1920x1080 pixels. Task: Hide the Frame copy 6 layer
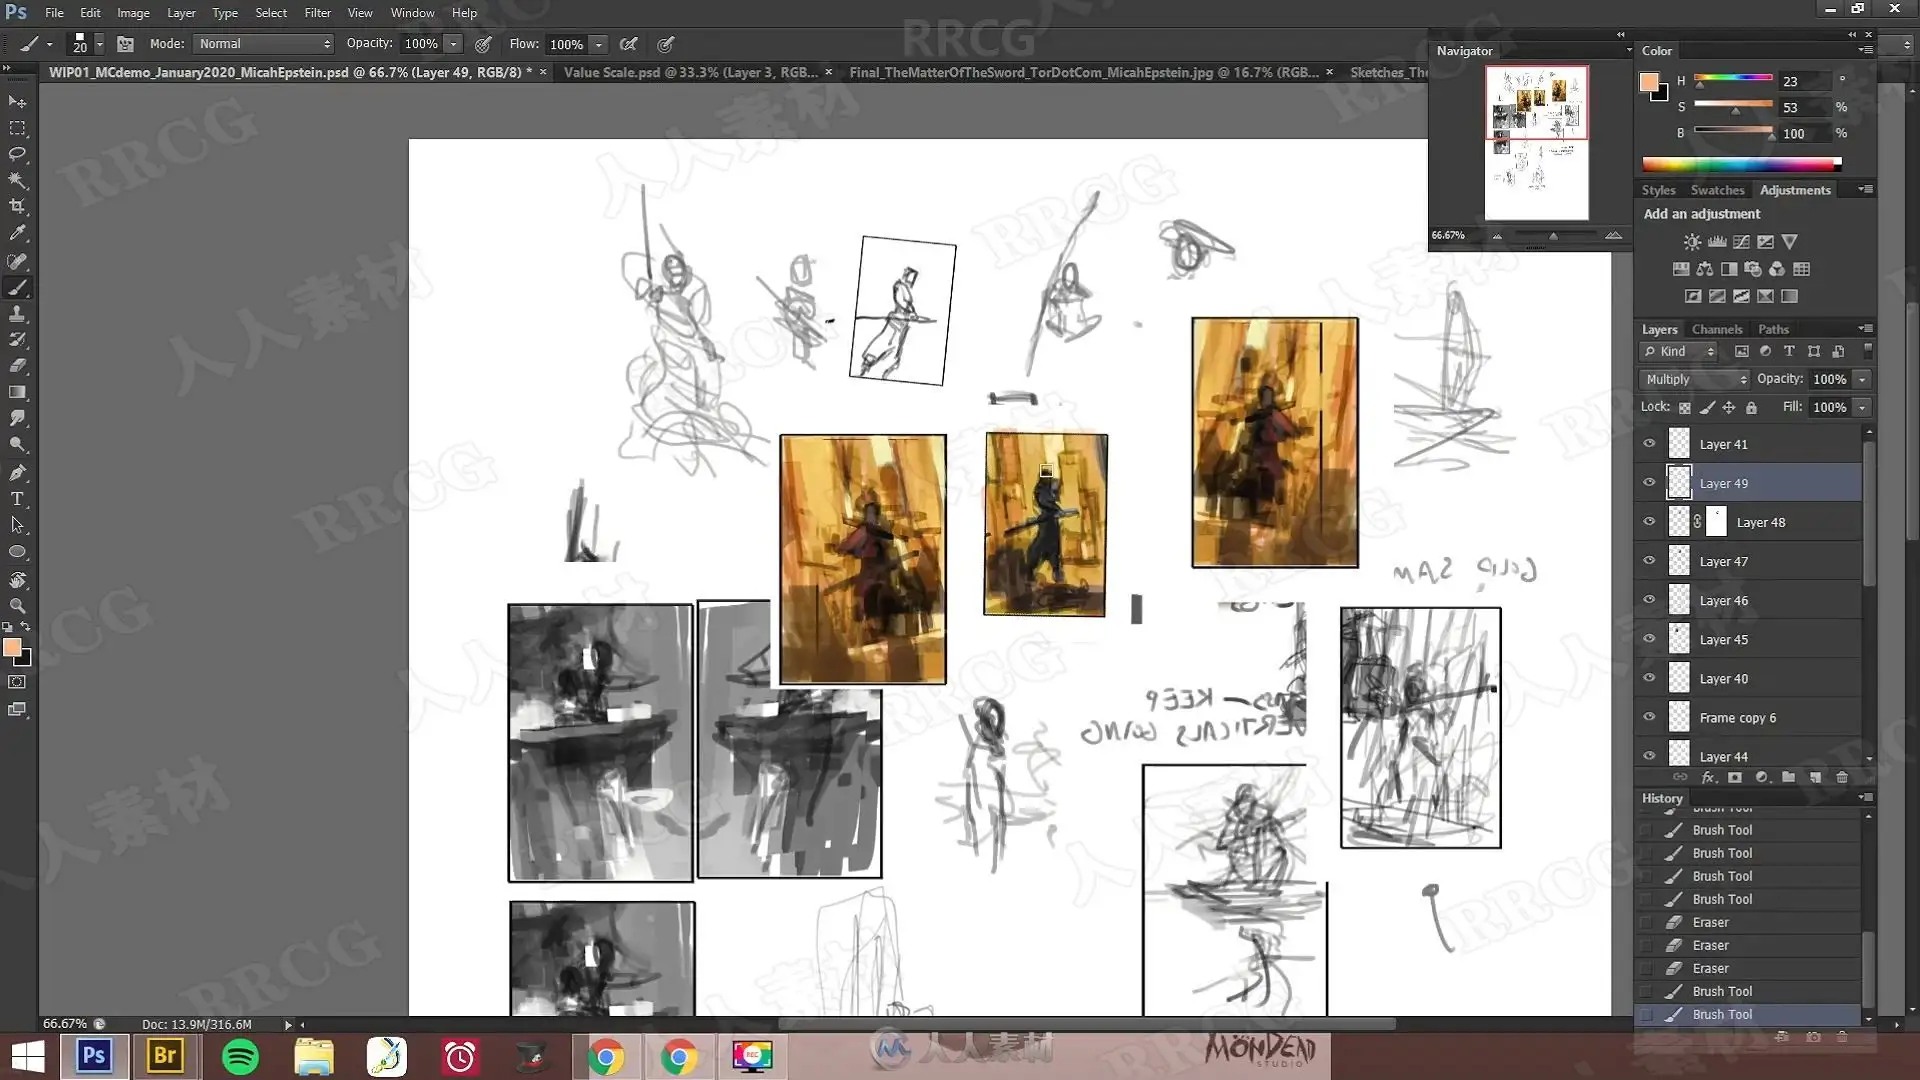click(1649, 717)
